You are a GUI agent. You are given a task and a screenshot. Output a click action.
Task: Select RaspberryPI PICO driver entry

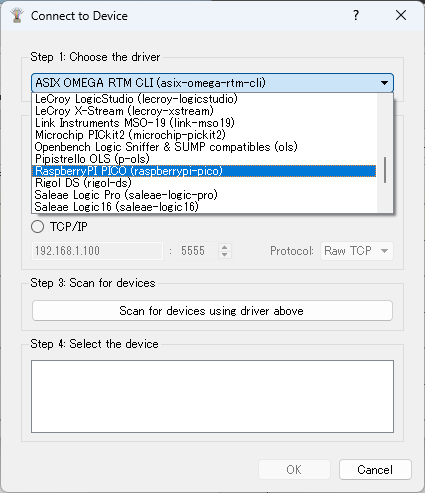click(204, 171)
